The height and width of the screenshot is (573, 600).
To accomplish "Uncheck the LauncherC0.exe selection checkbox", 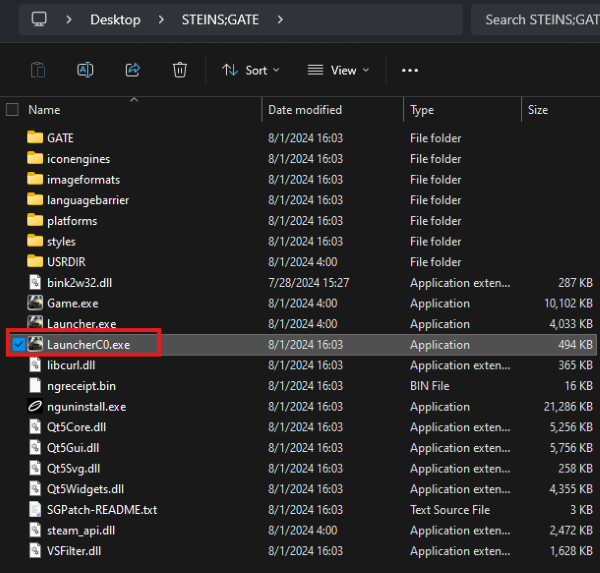I will (18, 344).
